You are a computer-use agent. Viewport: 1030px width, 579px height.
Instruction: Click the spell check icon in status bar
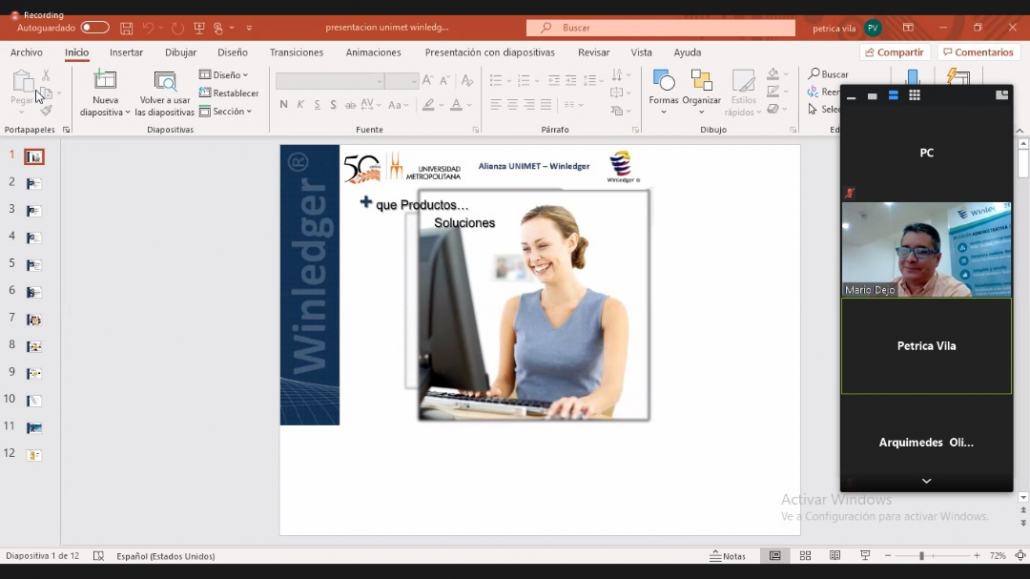(99, 556)
